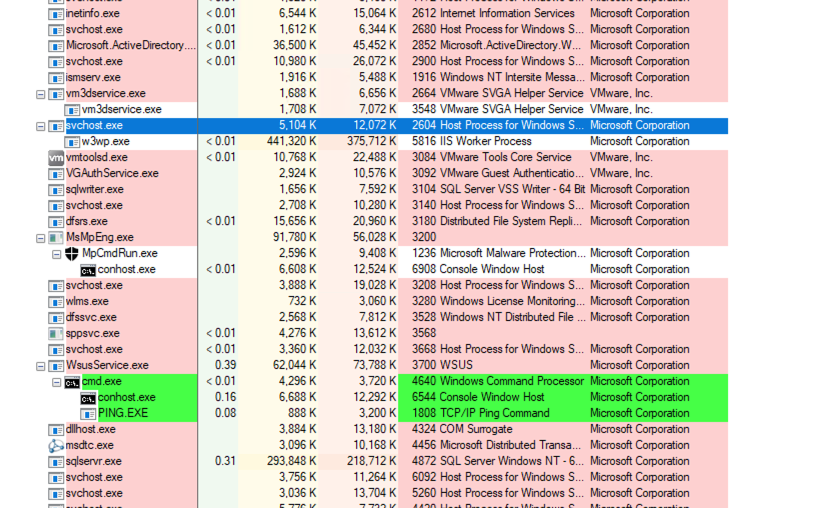This screenshot has height=508, width=822.
Task: Click the msdtc.exe process icon
Action: 56,446
